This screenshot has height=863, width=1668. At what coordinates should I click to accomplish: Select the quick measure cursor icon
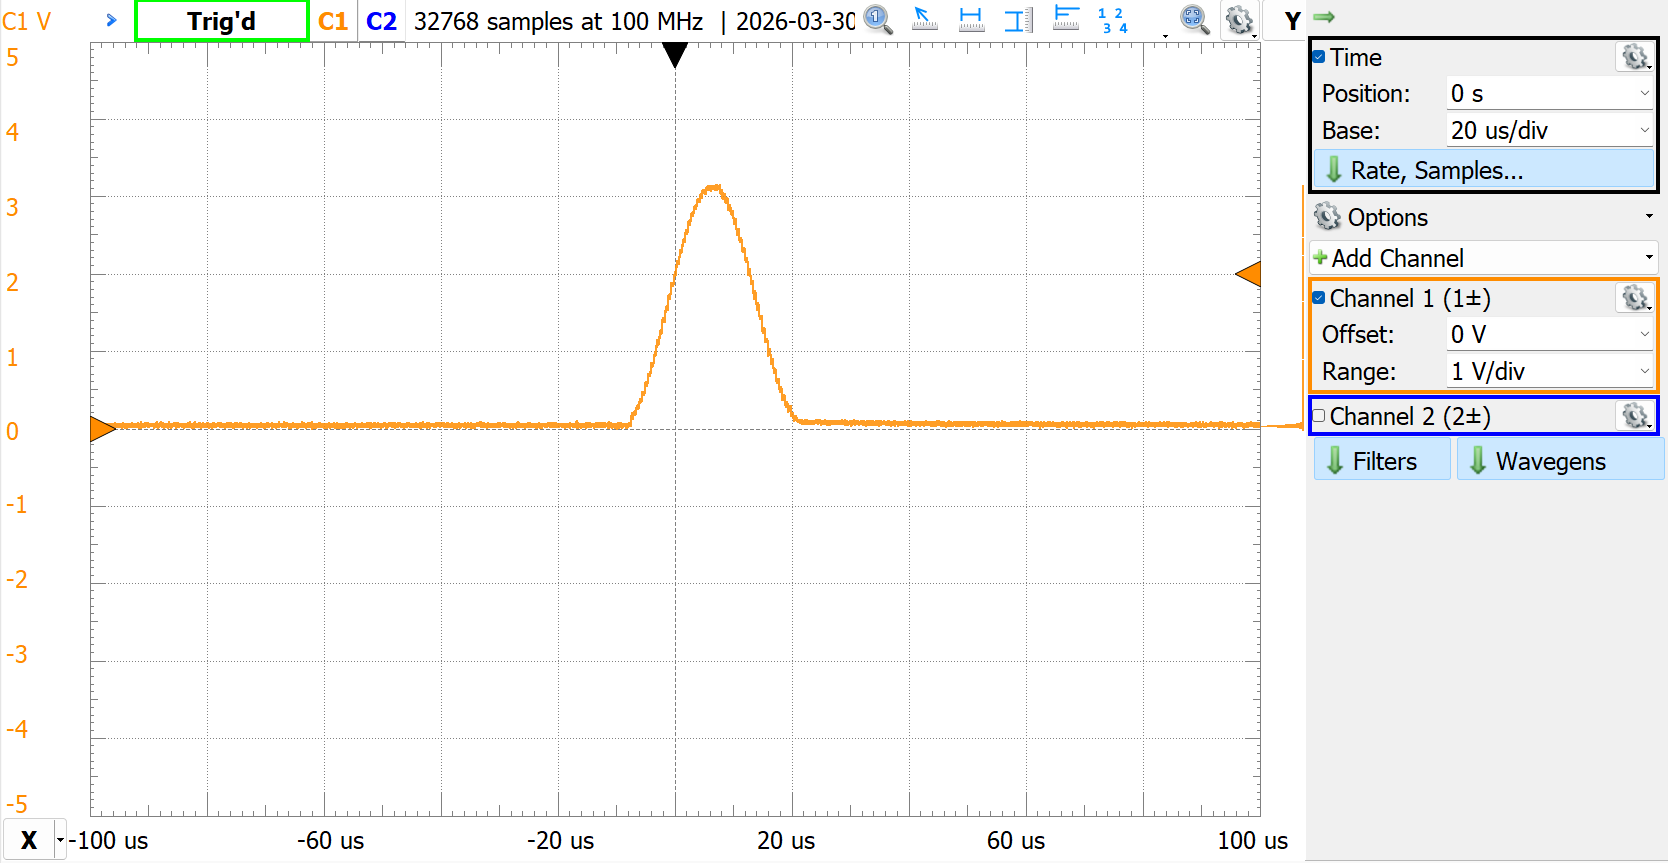coord(925,20)
